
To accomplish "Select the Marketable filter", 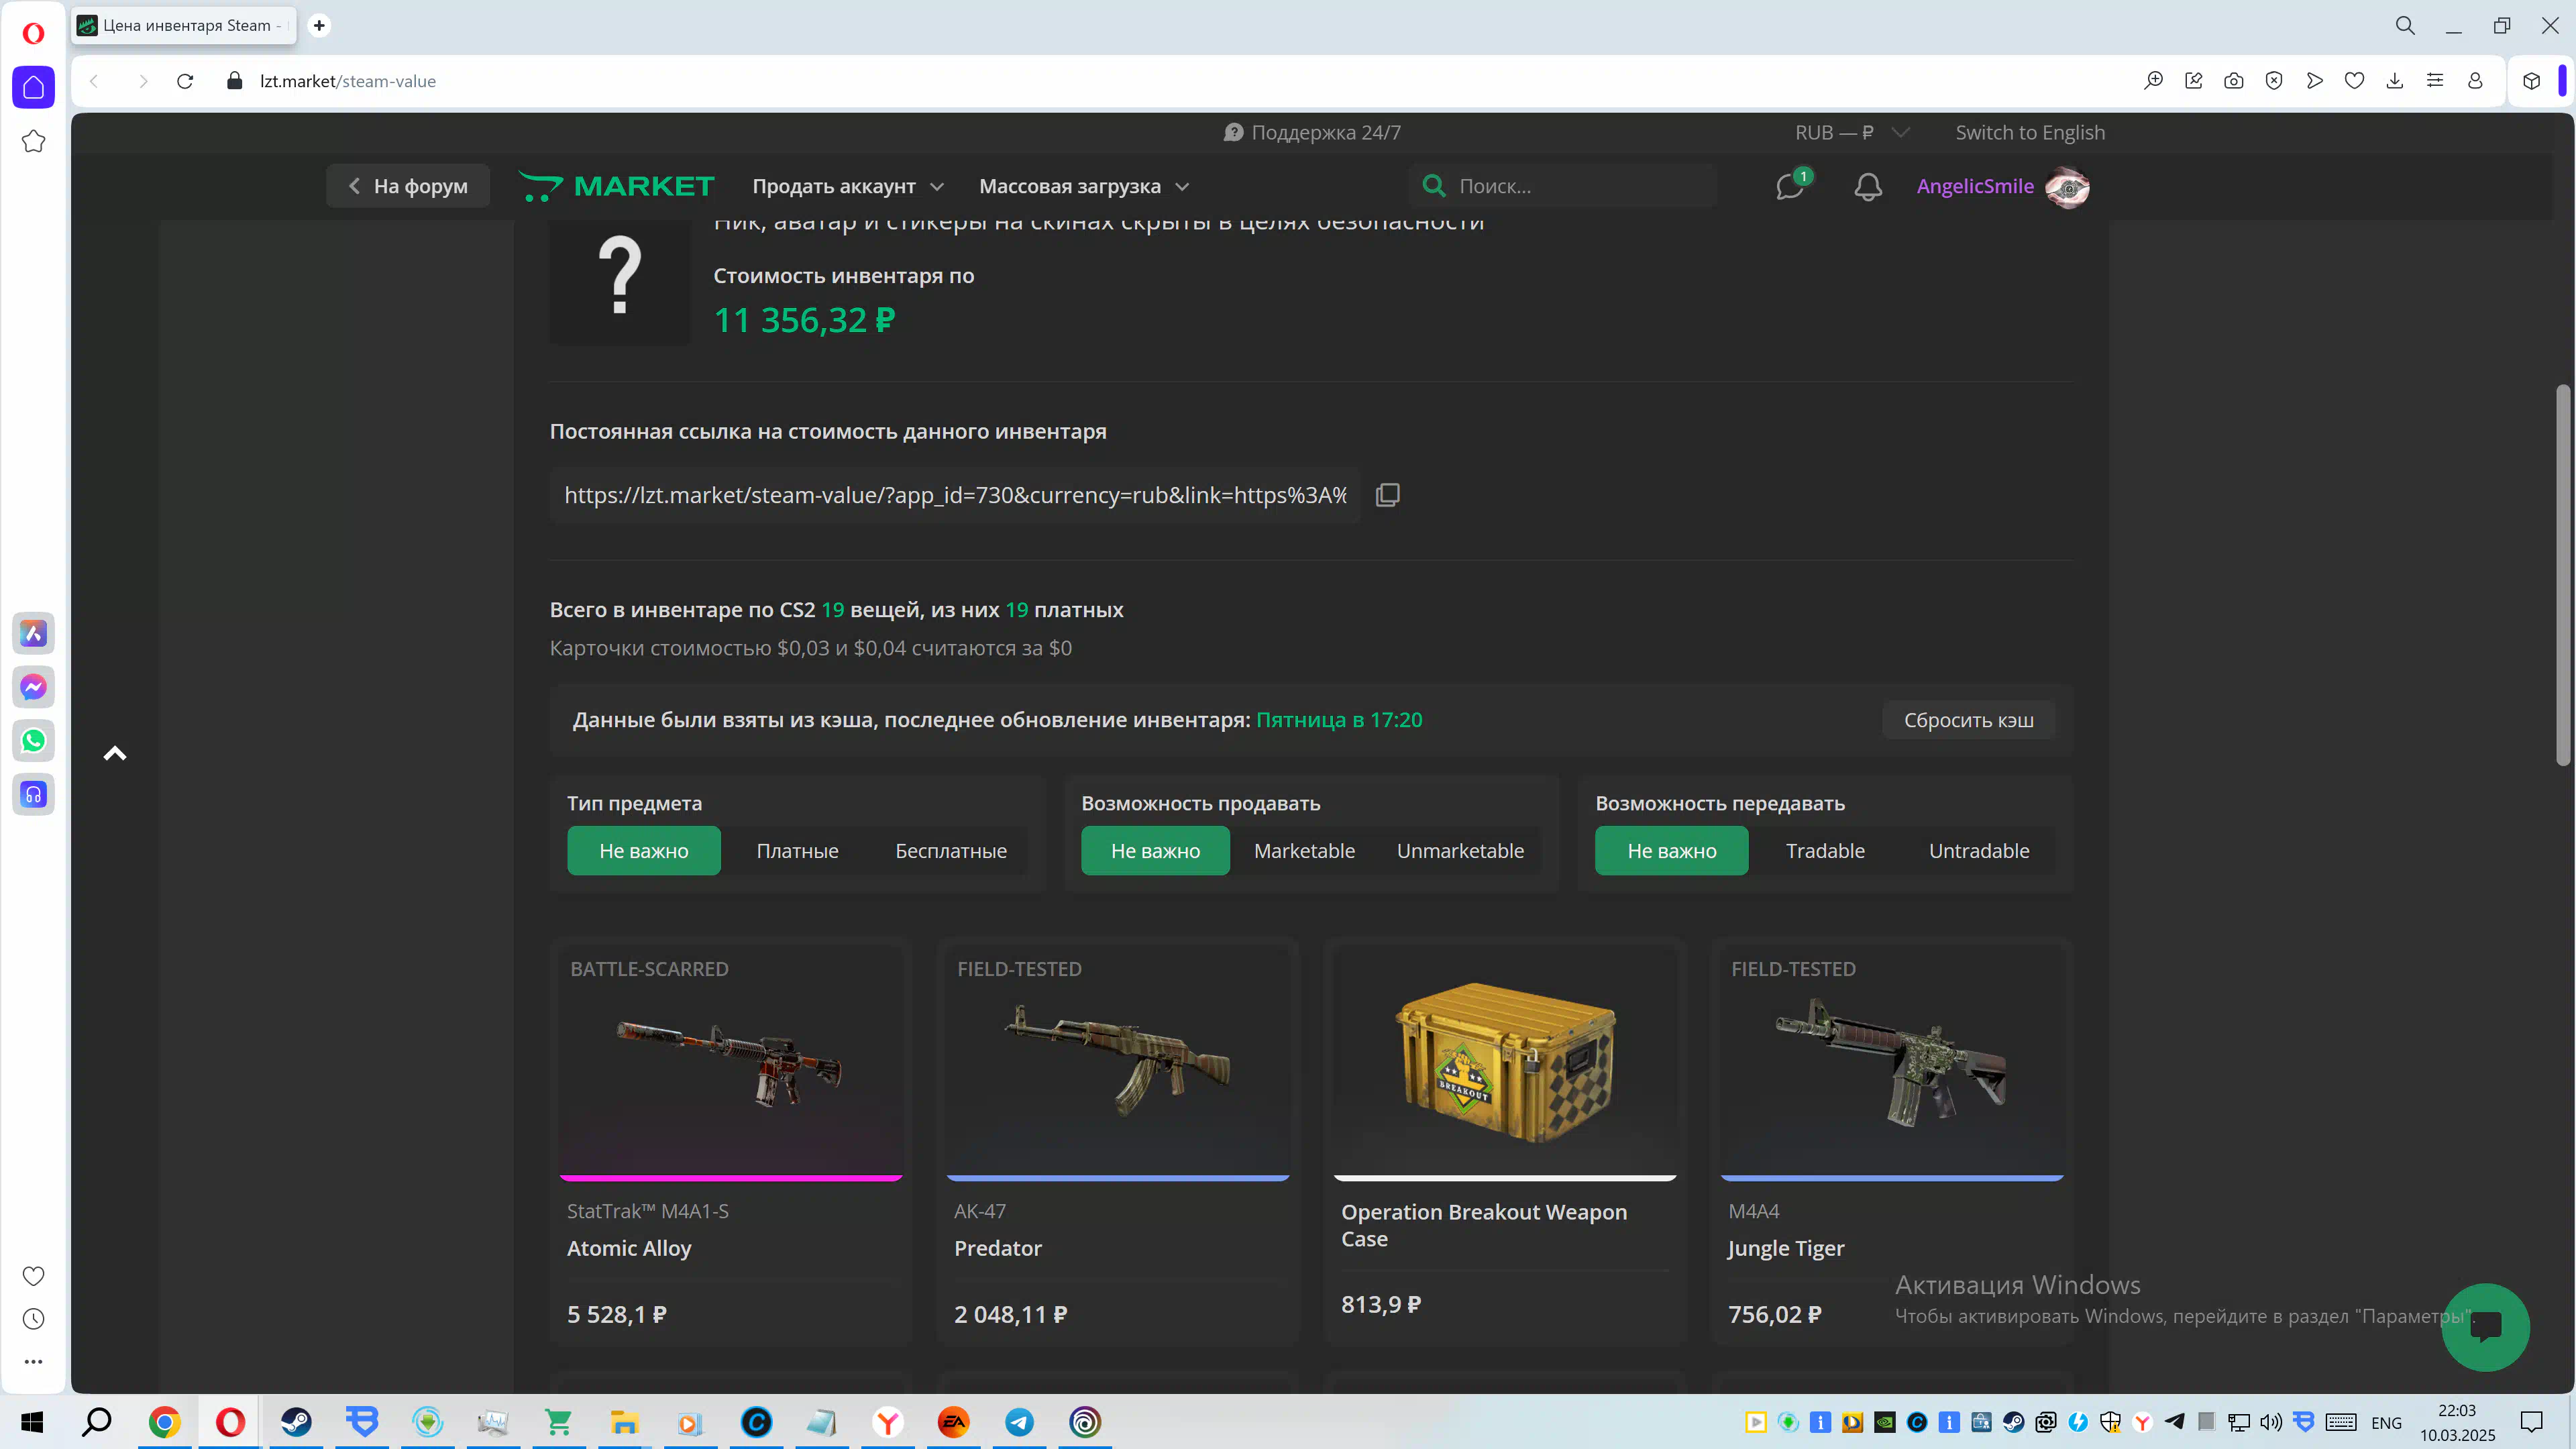I will coord(1304,850).
